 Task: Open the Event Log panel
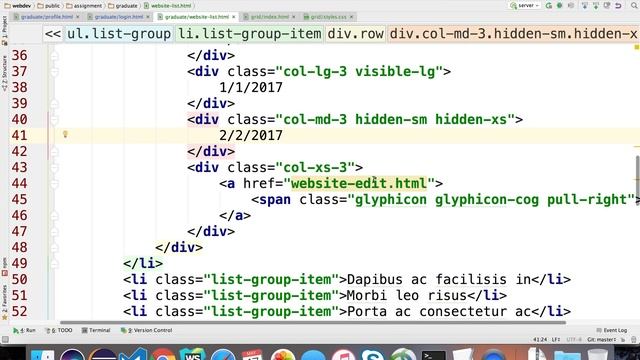611,330
